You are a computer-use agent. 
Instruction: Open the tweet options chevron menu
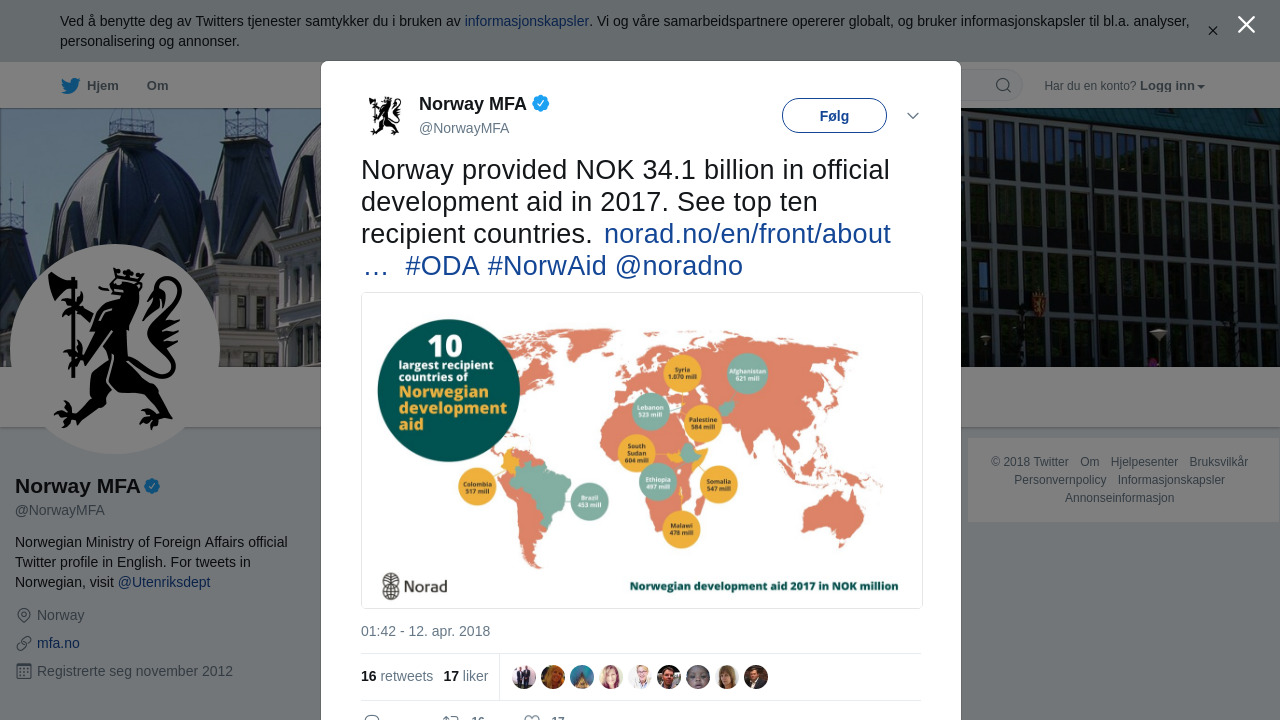pos(913,116)
